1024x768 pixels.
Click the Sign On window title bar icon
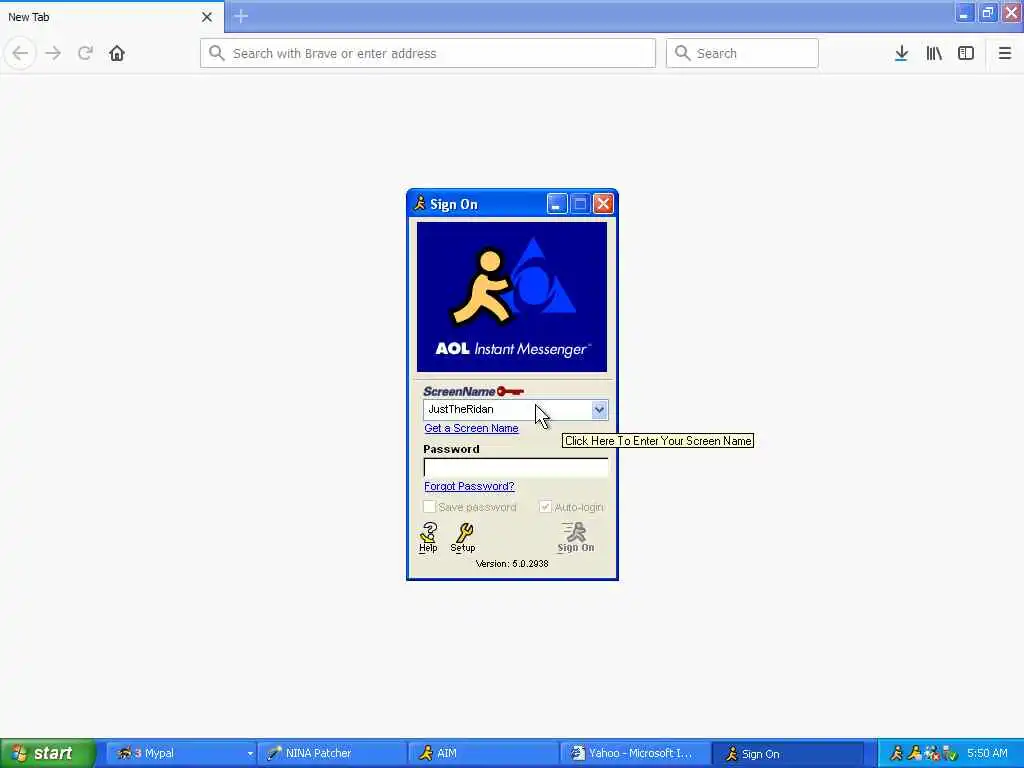click(420, 204)
